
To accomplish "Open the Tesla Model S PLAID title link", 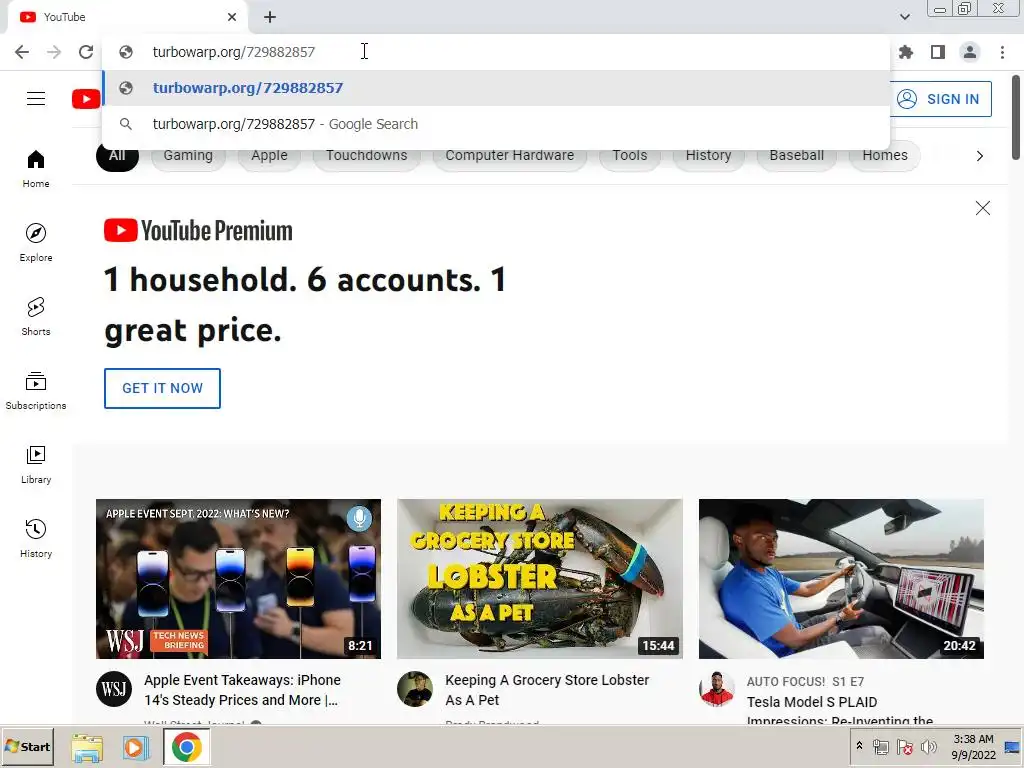I will pyautogui.click(x=840, y=711).
